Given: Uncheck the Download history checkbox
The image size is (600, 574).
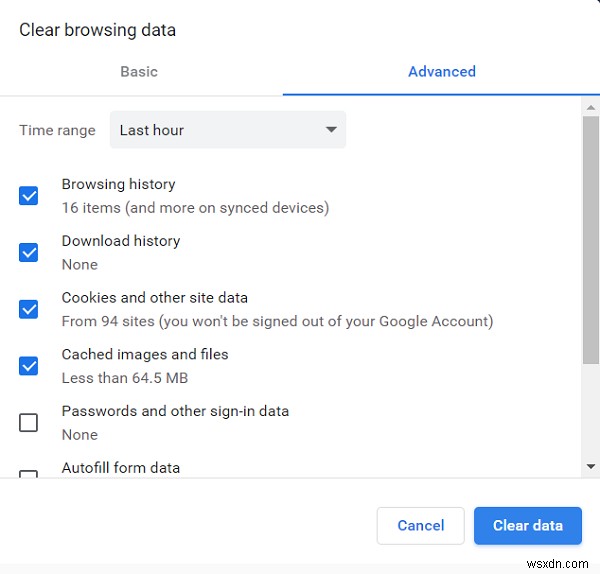Looking at the screenshot, I should [28, 253].
